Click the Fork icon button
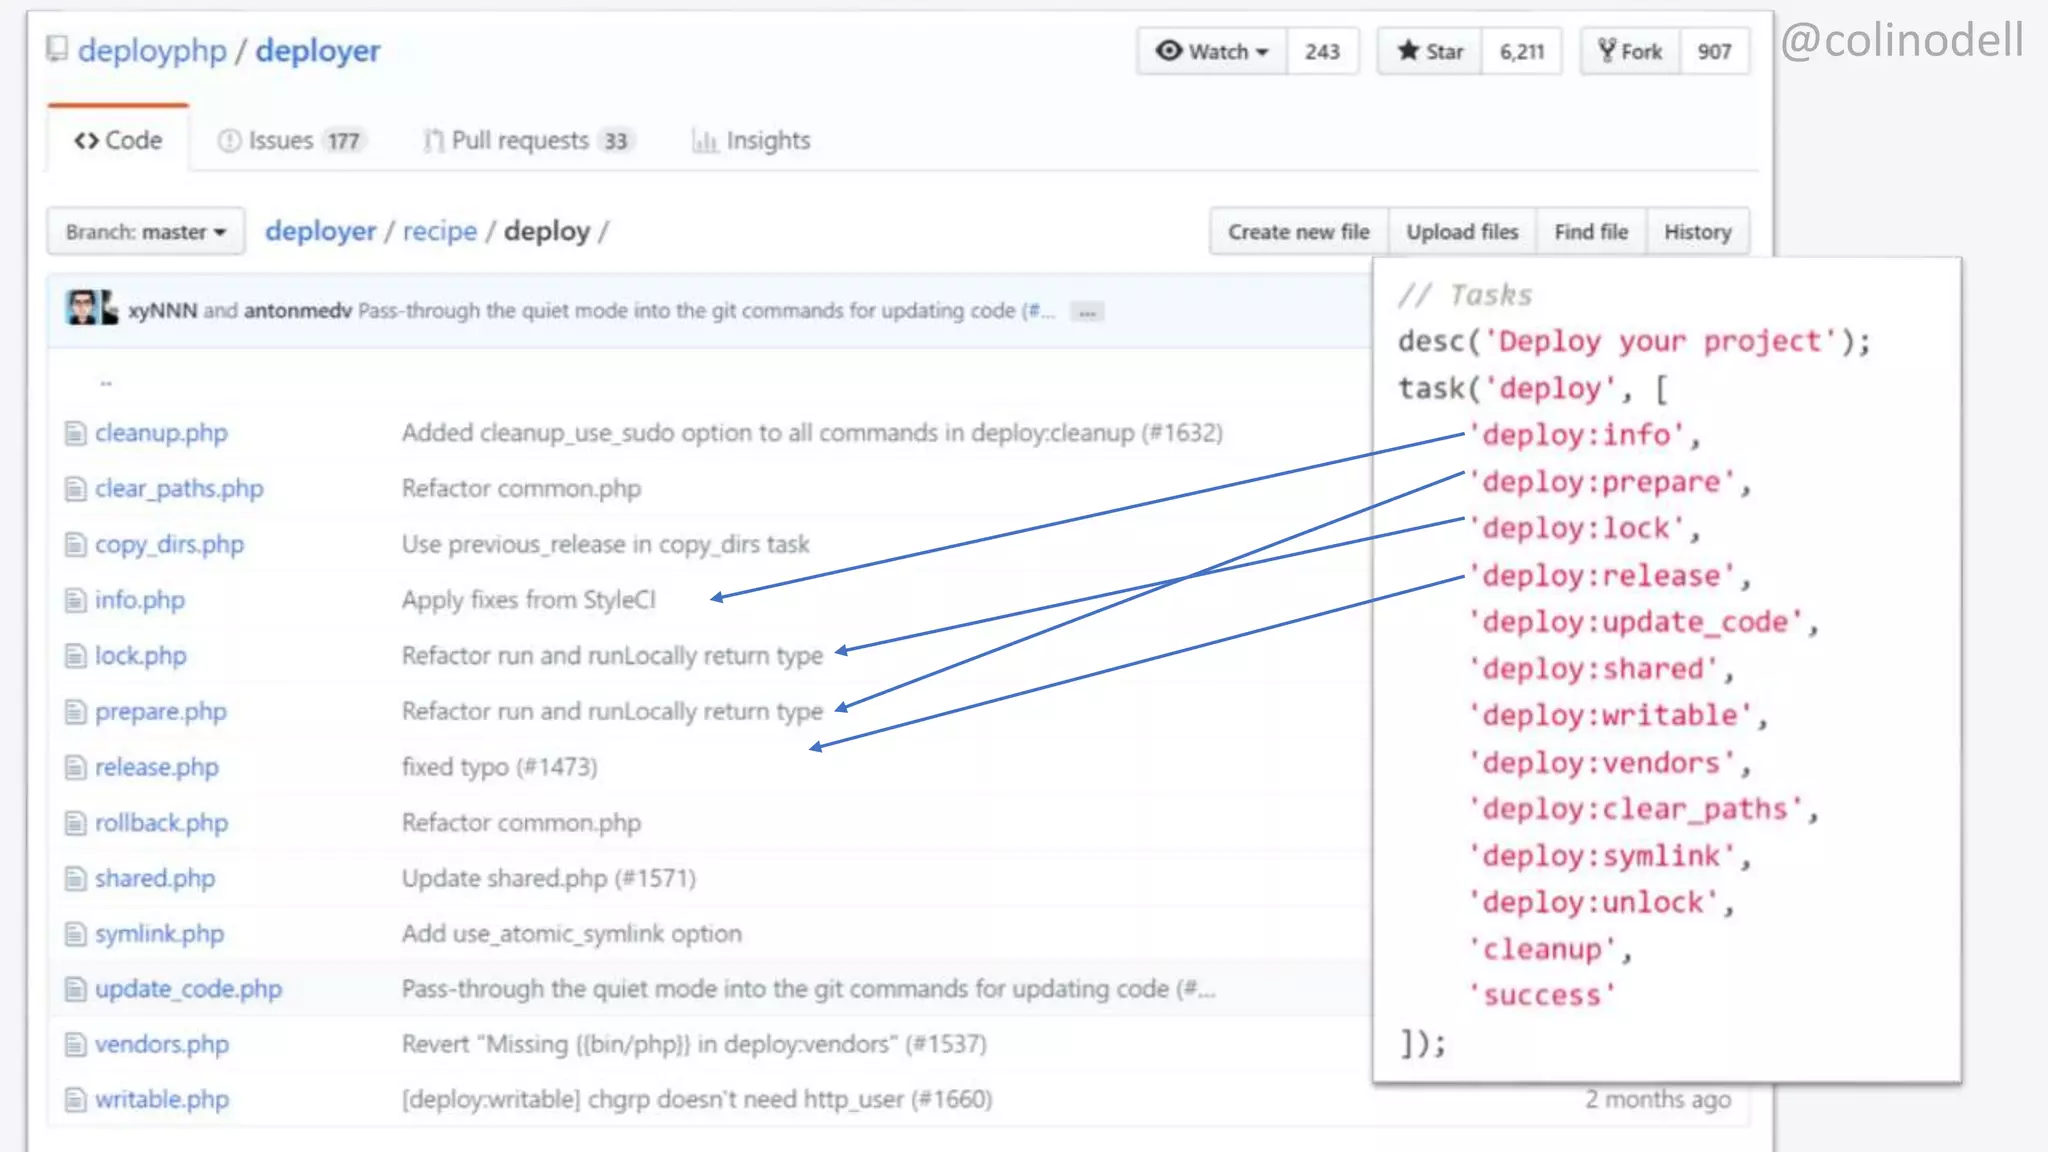The height and width of the screenshot is (1152, 2048). point(1606,51)
